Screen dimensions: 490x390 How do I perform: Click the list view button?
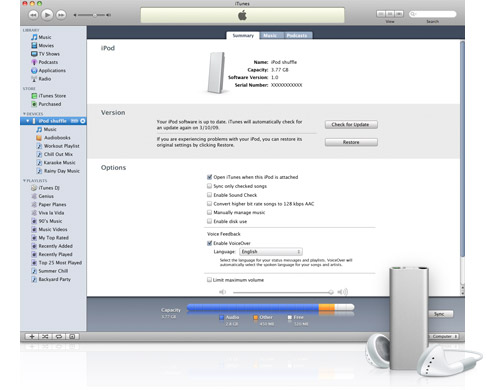381,14
